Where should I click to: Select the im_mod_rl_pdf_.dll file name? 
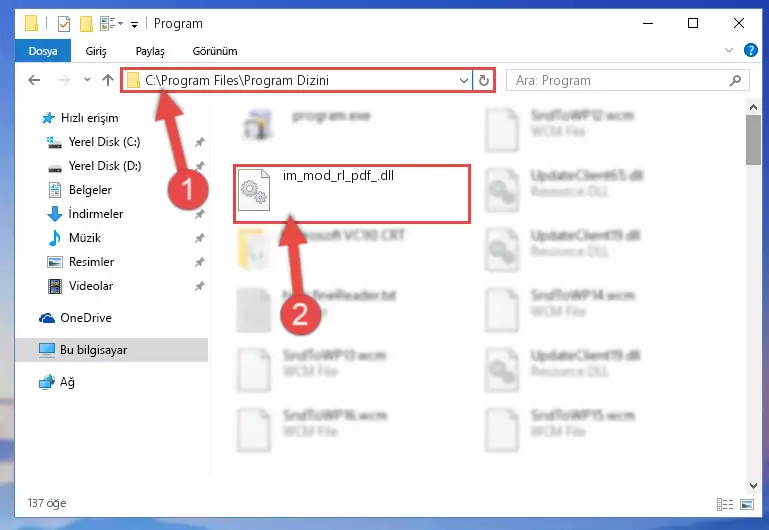338,176
